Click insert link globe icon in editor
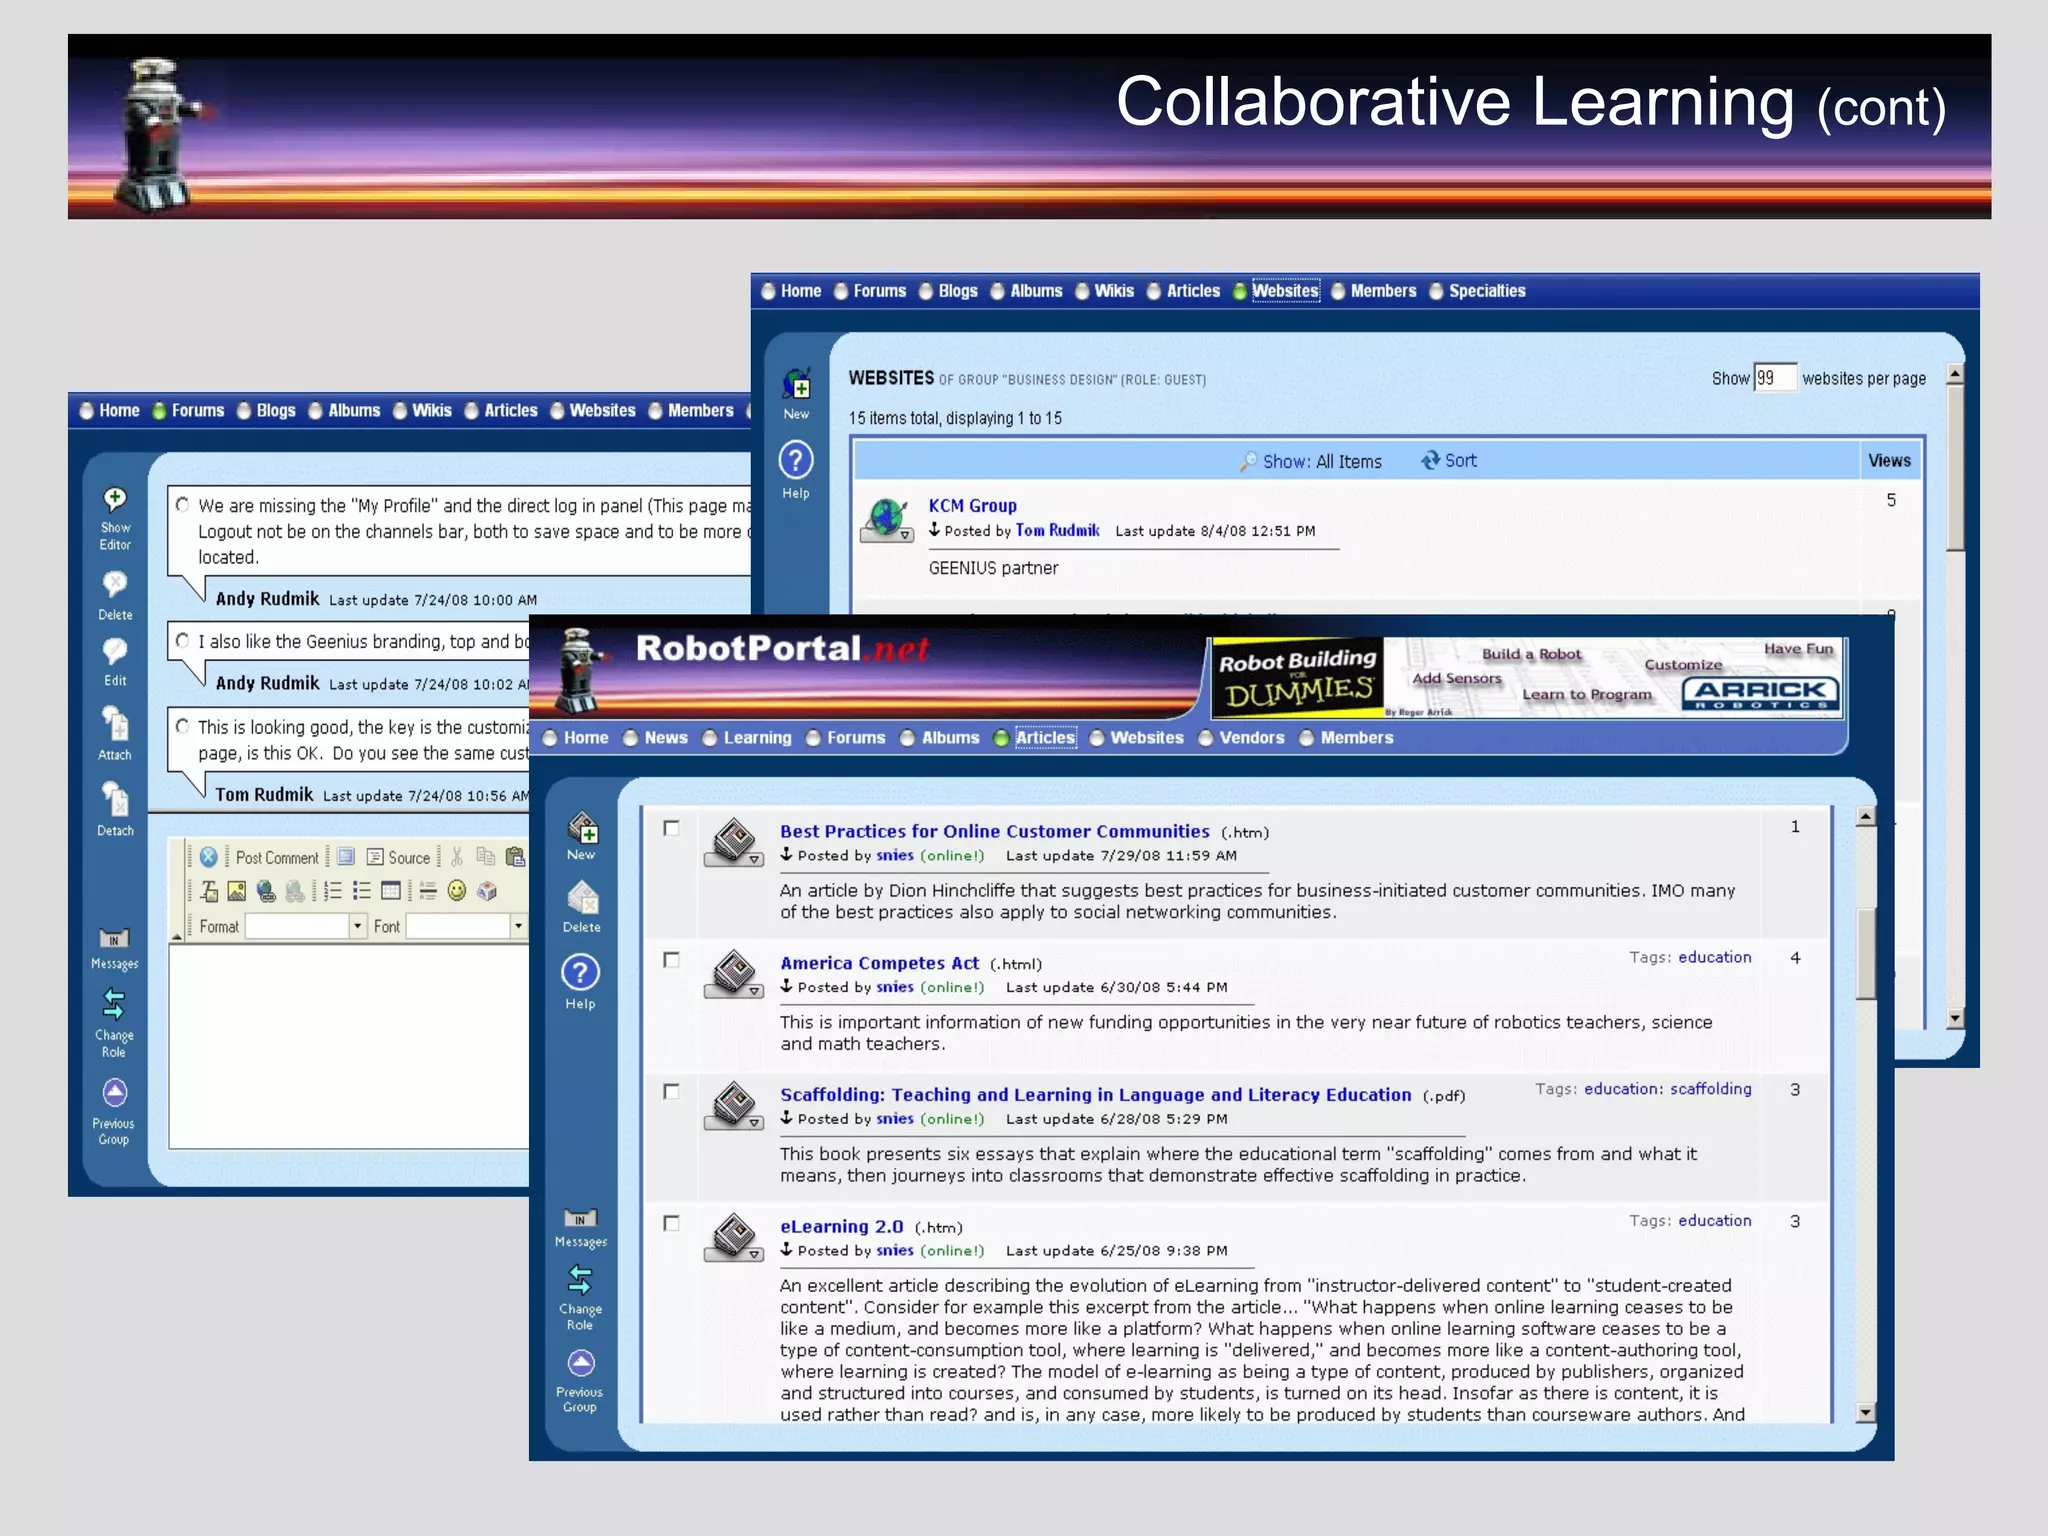Screen dimensions: 2048x1536 click(266, 891)
